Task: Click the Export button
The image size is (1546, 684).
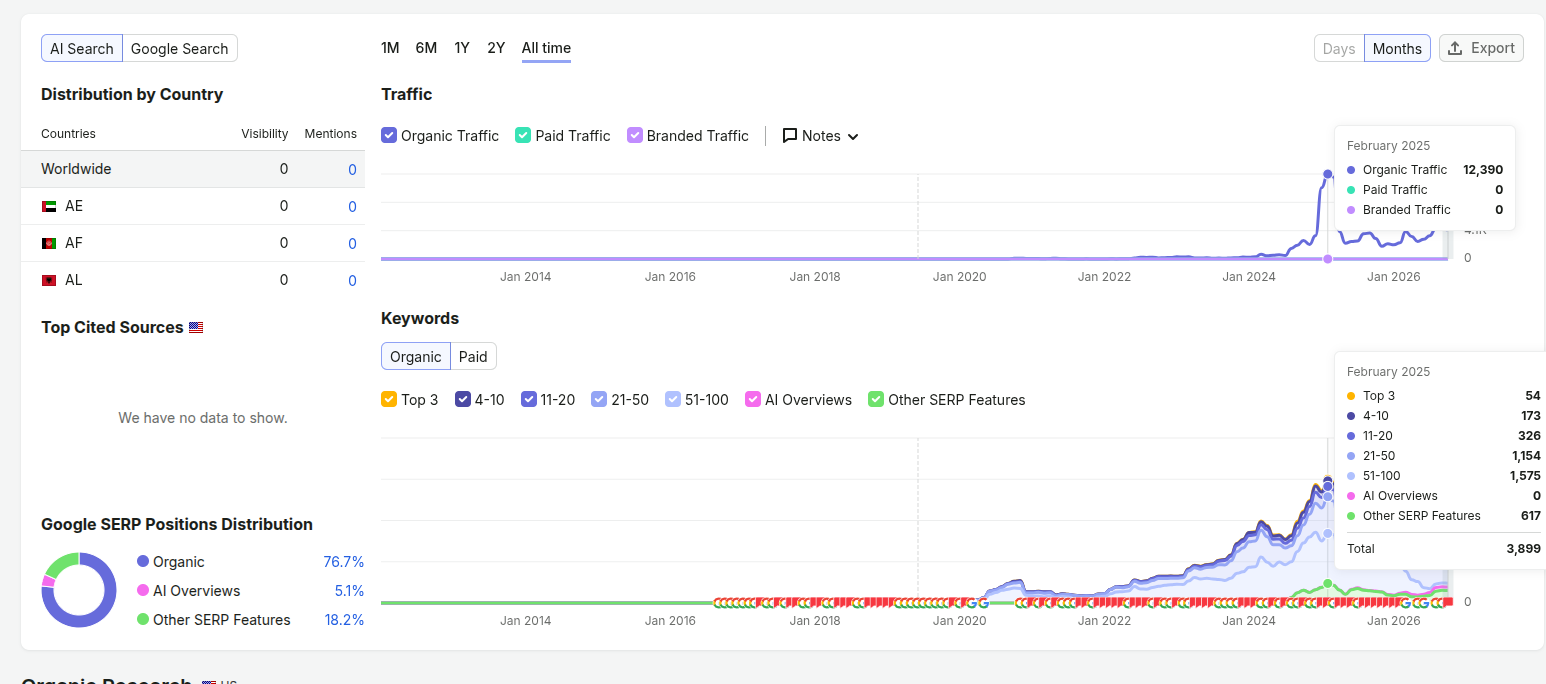Action: 1481,48
